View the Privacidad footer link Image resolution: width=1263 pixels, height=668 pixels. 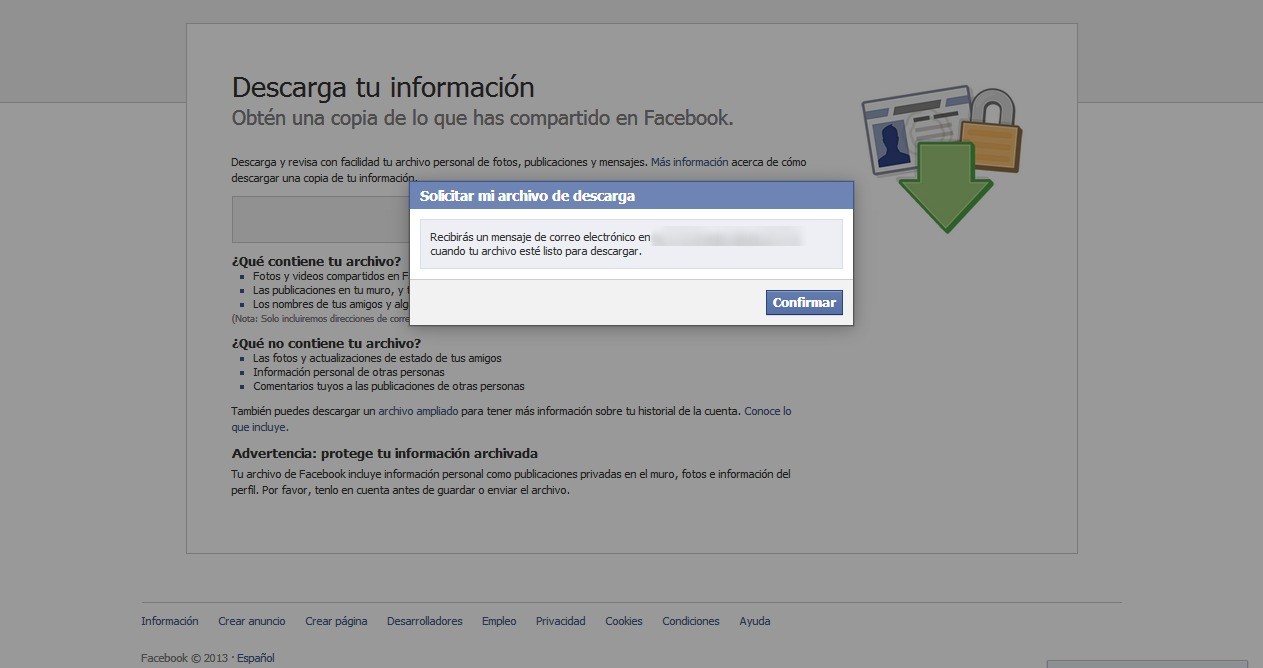[x=561, y=621]
